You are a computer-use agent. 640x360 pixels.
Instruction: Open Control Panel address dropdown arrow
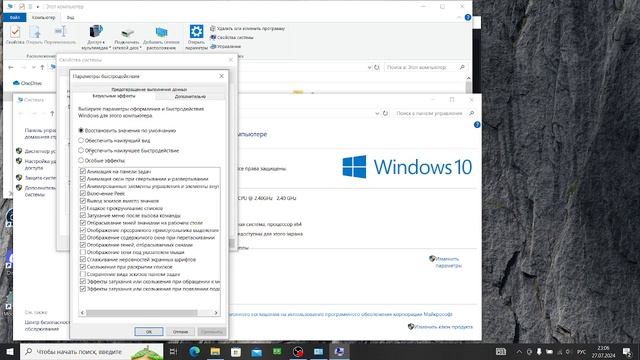pos(377,113)
